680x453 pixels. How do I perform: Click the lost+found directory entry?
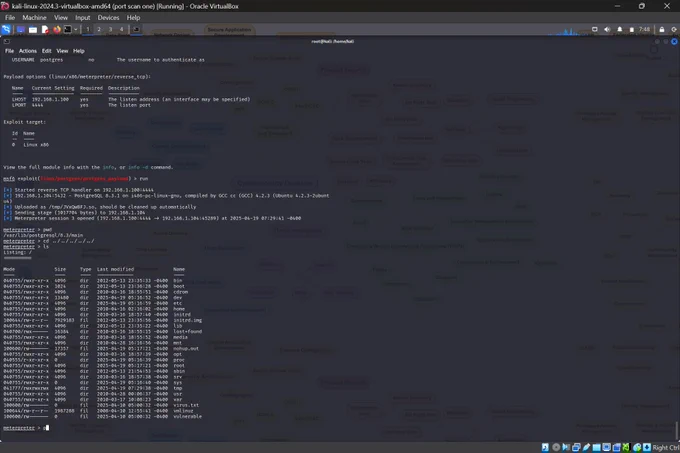187,332
